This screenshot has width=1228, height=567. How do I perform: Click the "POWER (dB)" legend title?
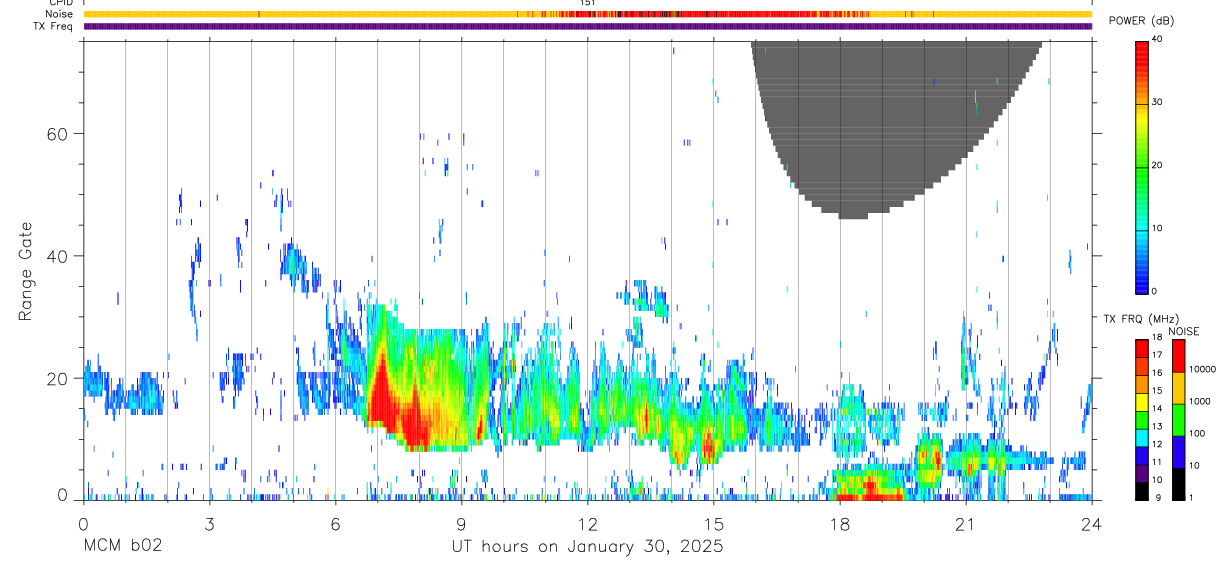(x=1142, y=21)
